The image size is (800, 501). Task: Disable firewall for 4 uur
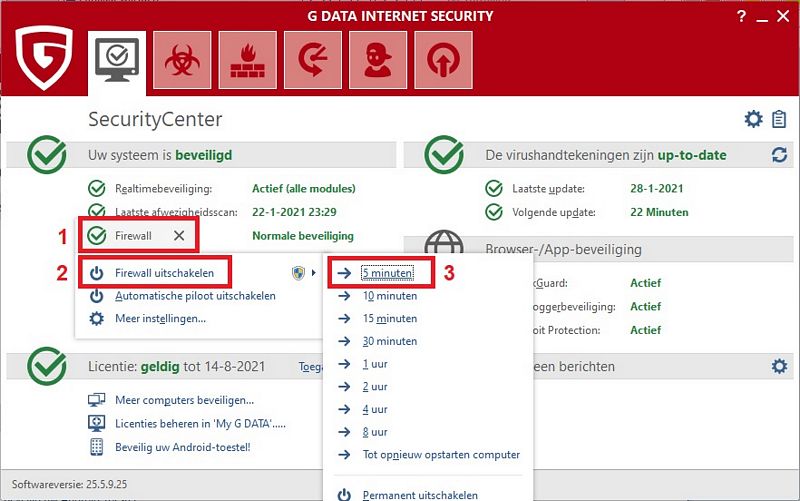[375, 409]
